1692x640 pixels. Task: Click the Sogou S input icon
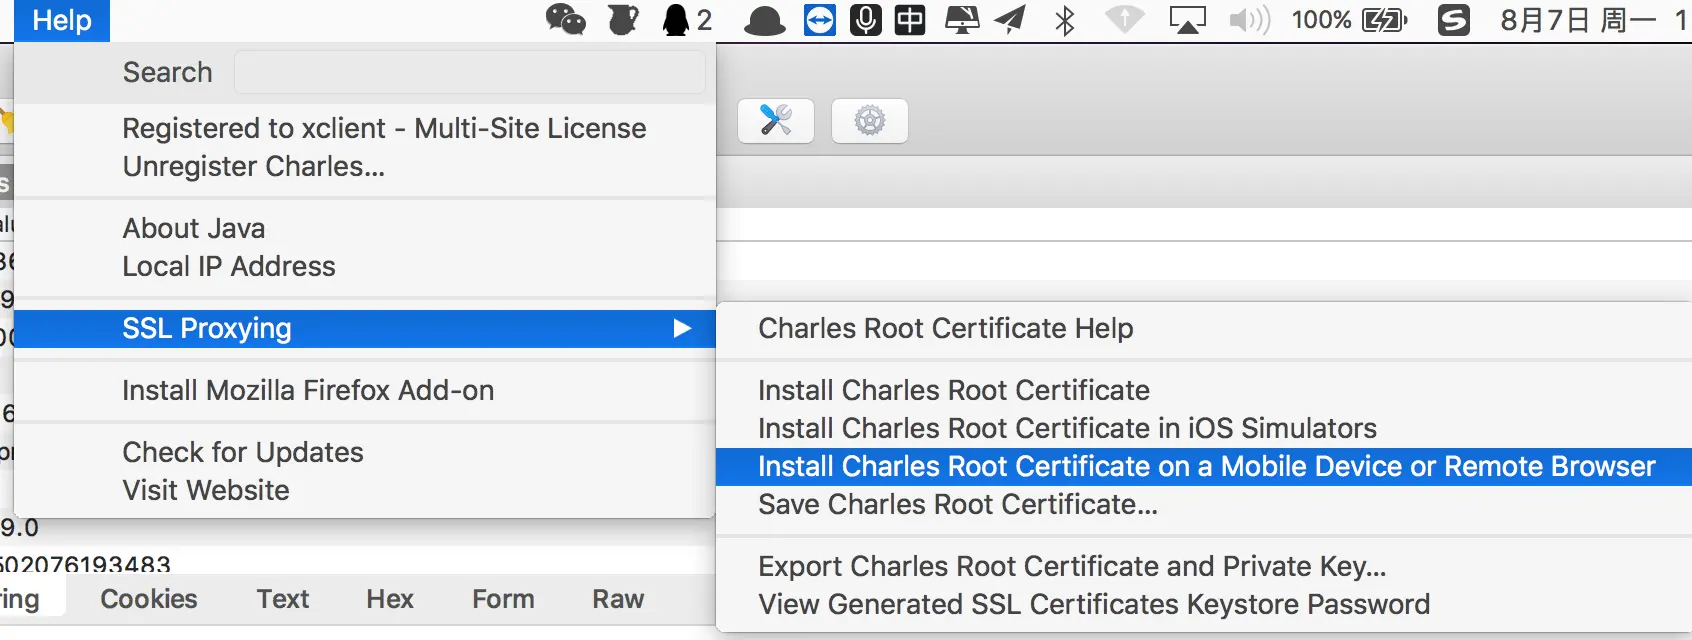click(1454, 20)
